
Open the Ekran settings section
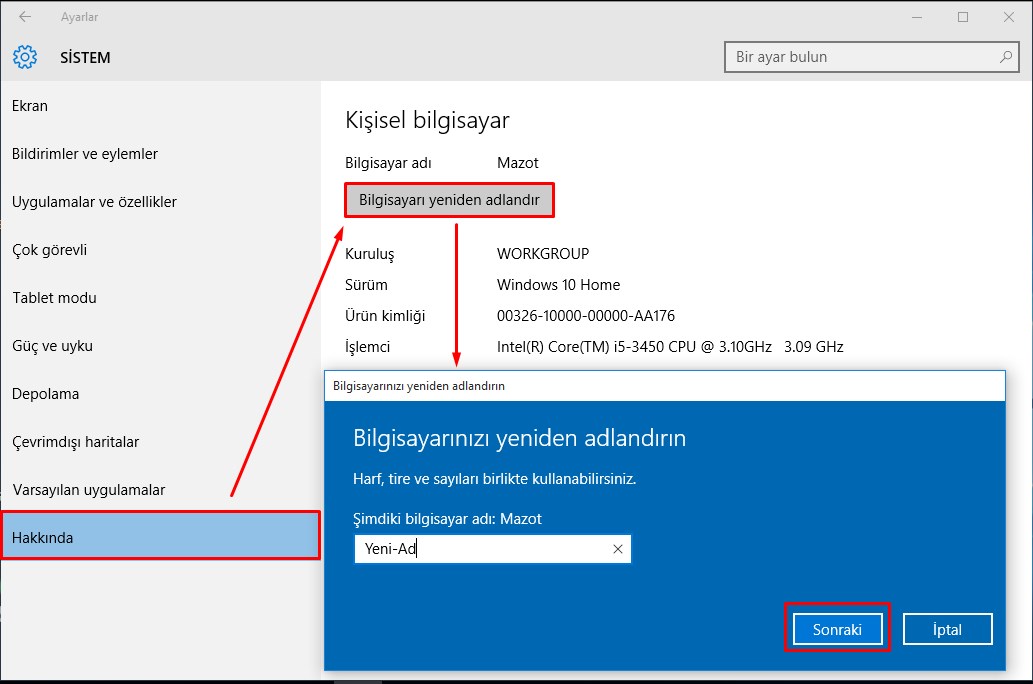30,106
